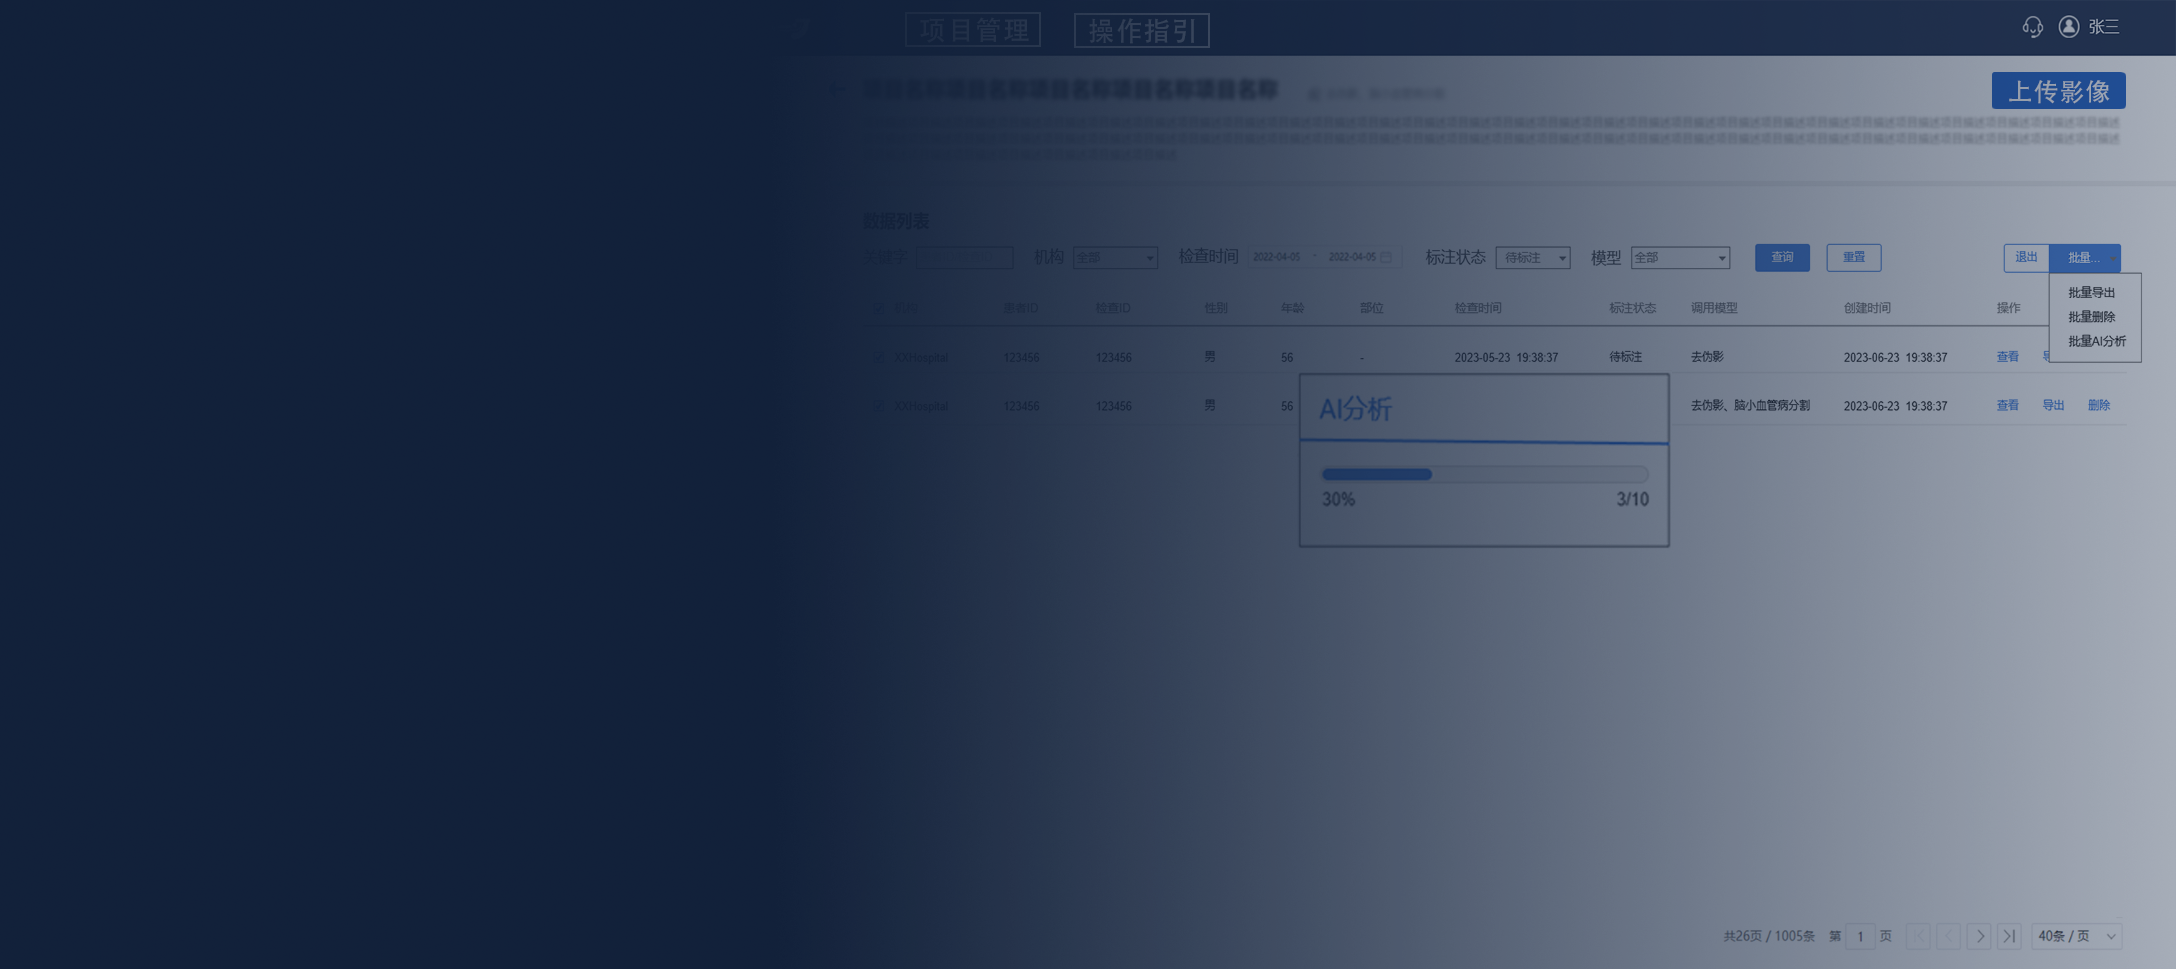Click the AI分析 progress bar

[x=1485, y=475]
